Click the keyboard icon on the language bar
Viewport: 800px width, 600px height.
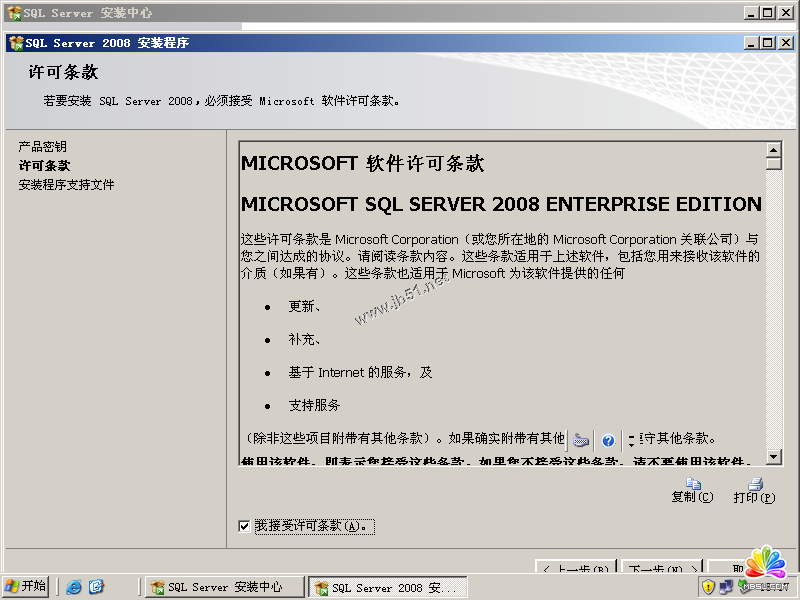(582, 440)
